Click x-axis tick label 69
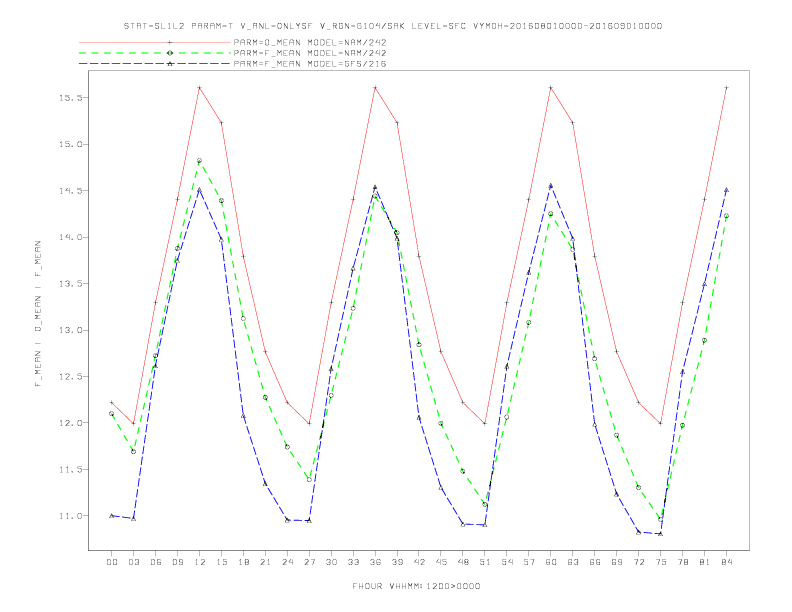 [617, 562]
